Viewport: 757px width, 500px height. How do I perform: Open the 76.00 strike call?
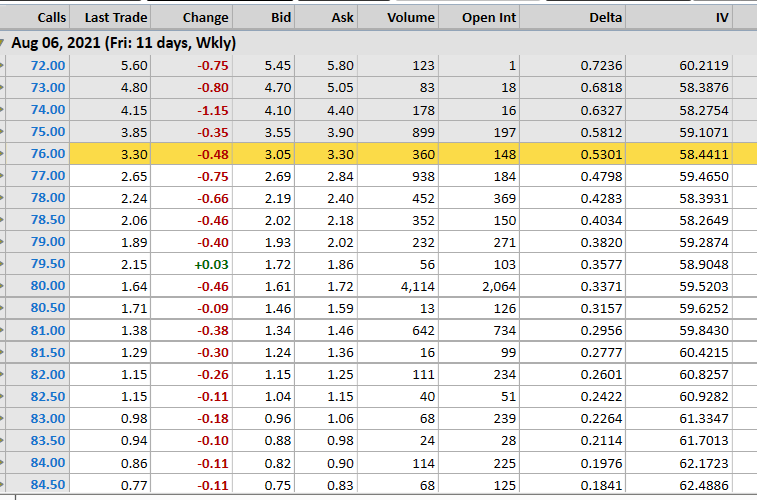pos(48,154)
